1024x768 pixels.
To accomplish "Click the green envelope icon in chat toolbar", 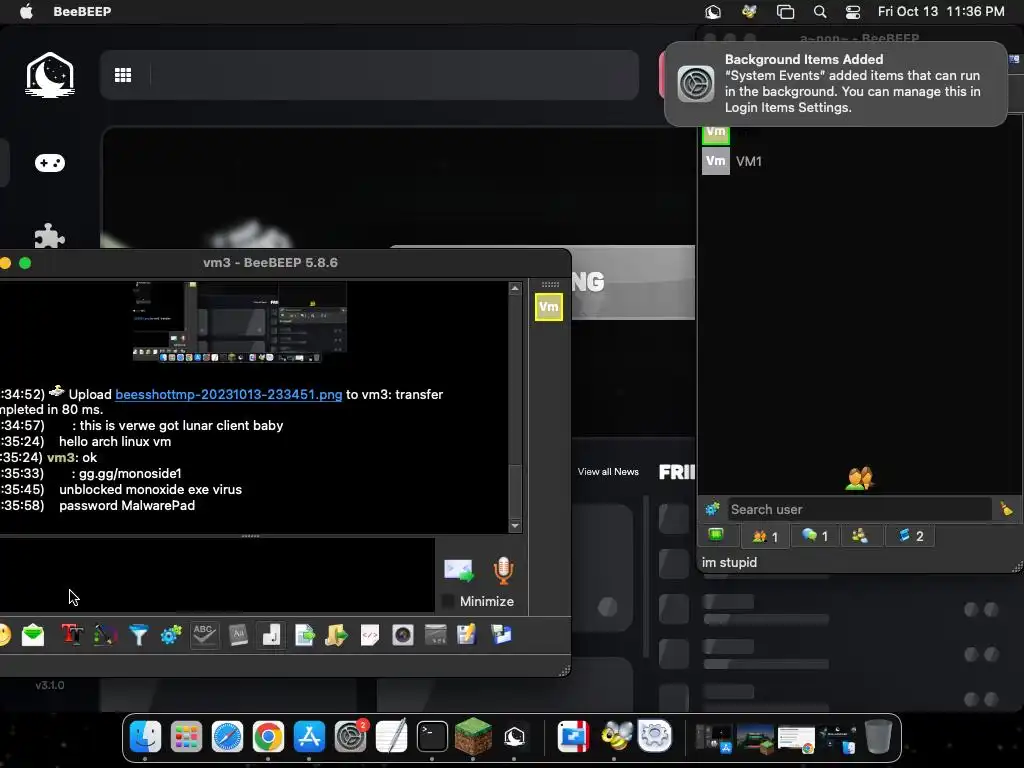I will point(33,635).
